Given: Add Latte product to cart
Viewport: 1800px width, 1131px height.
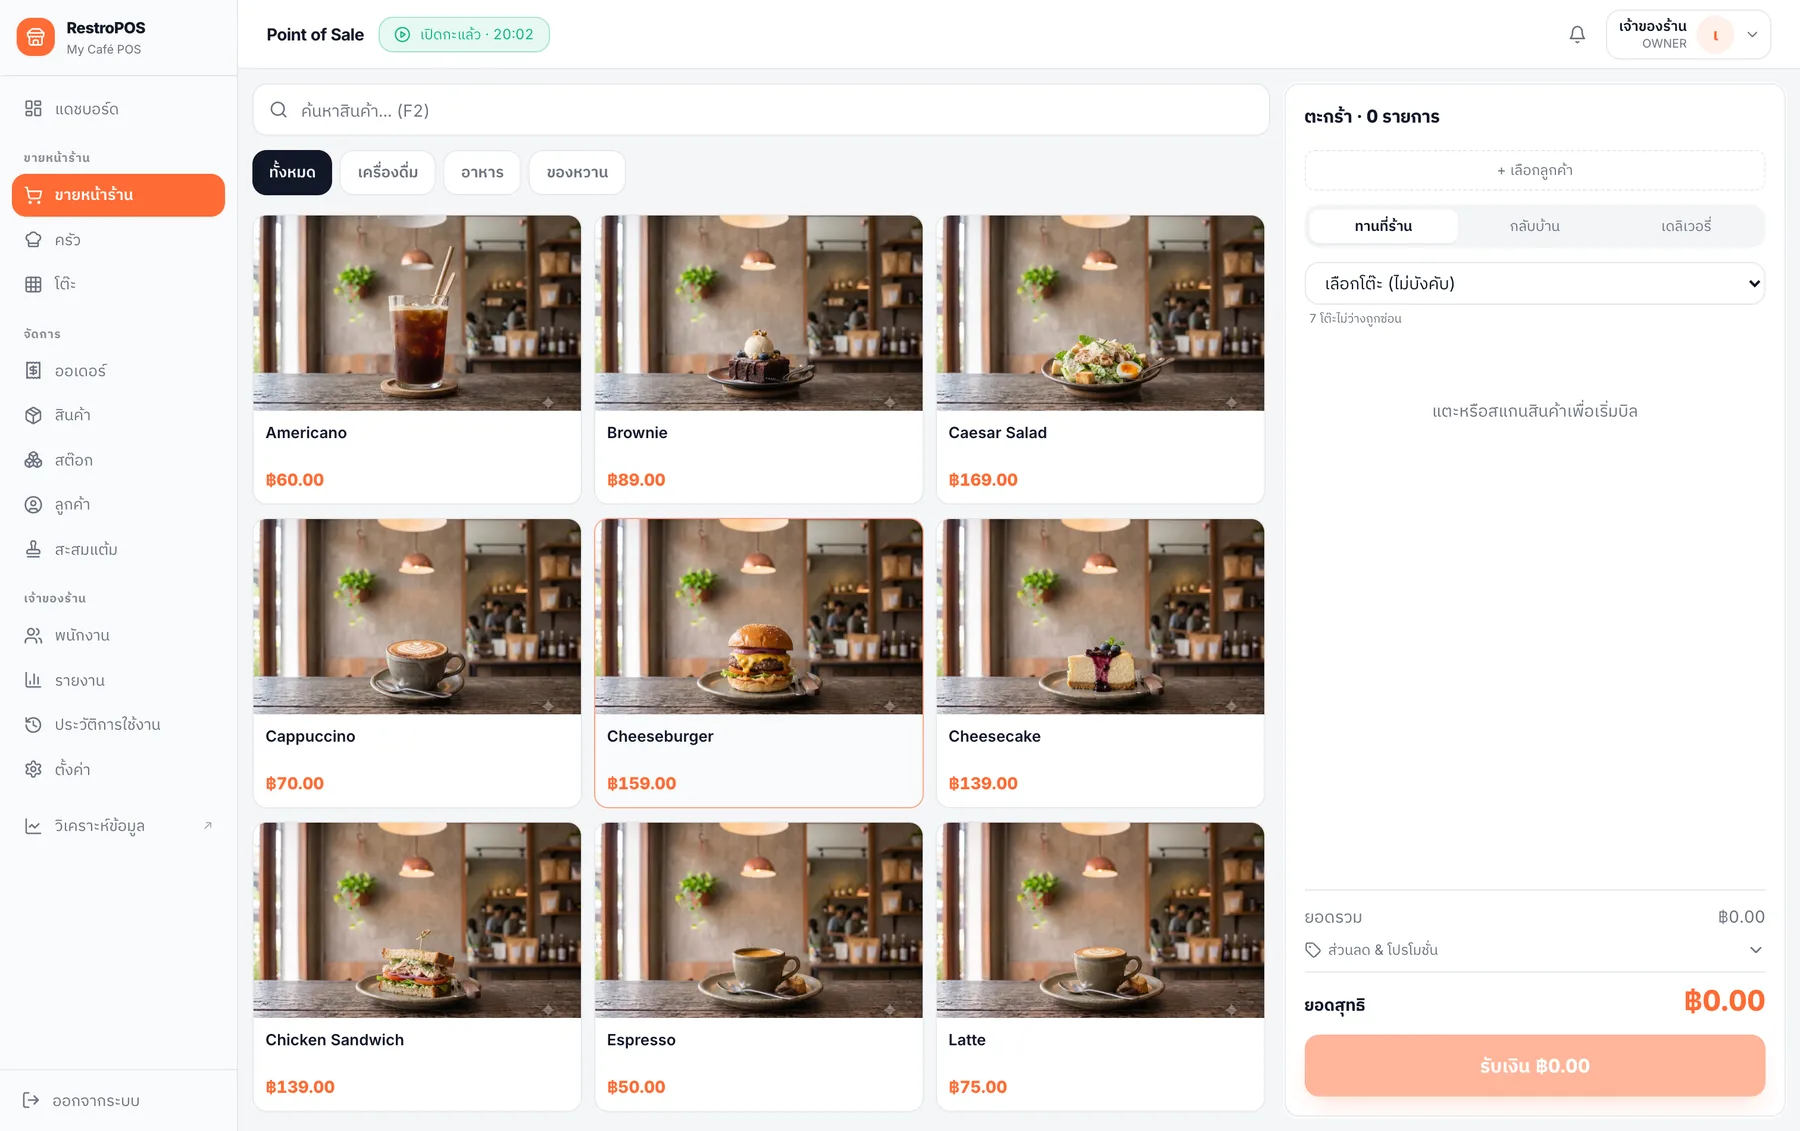Looking at the screenshot, I should [x=1100, y=966].
